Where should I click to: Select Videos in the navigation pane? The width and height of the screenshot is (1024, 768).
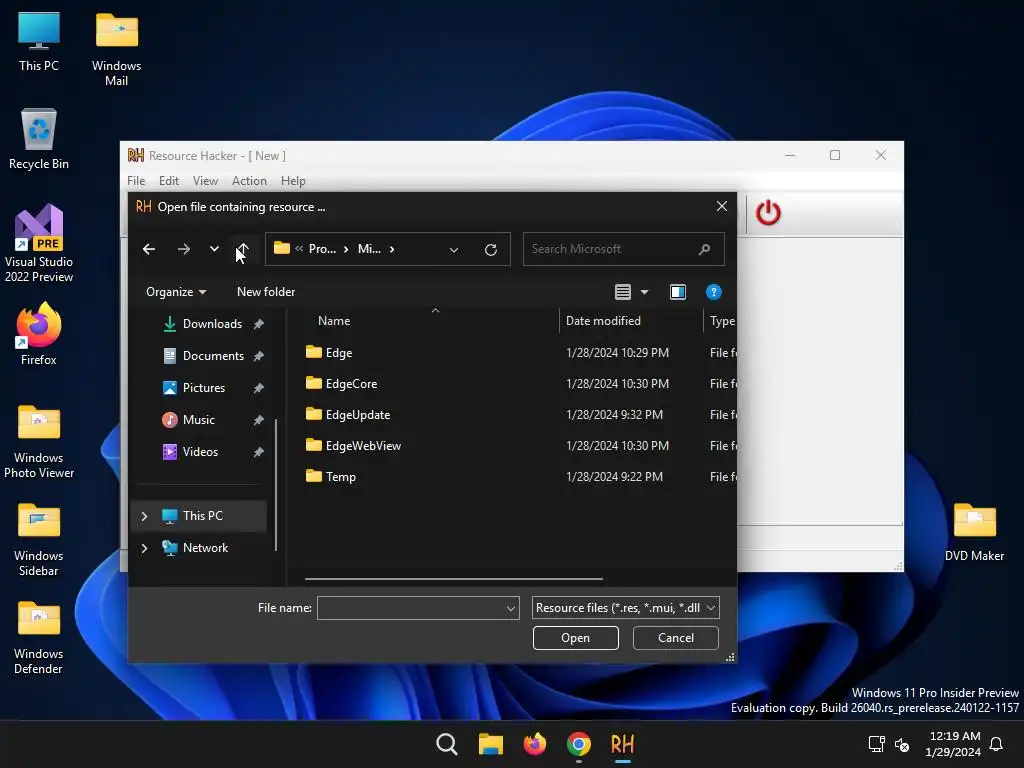coord(200,452)
